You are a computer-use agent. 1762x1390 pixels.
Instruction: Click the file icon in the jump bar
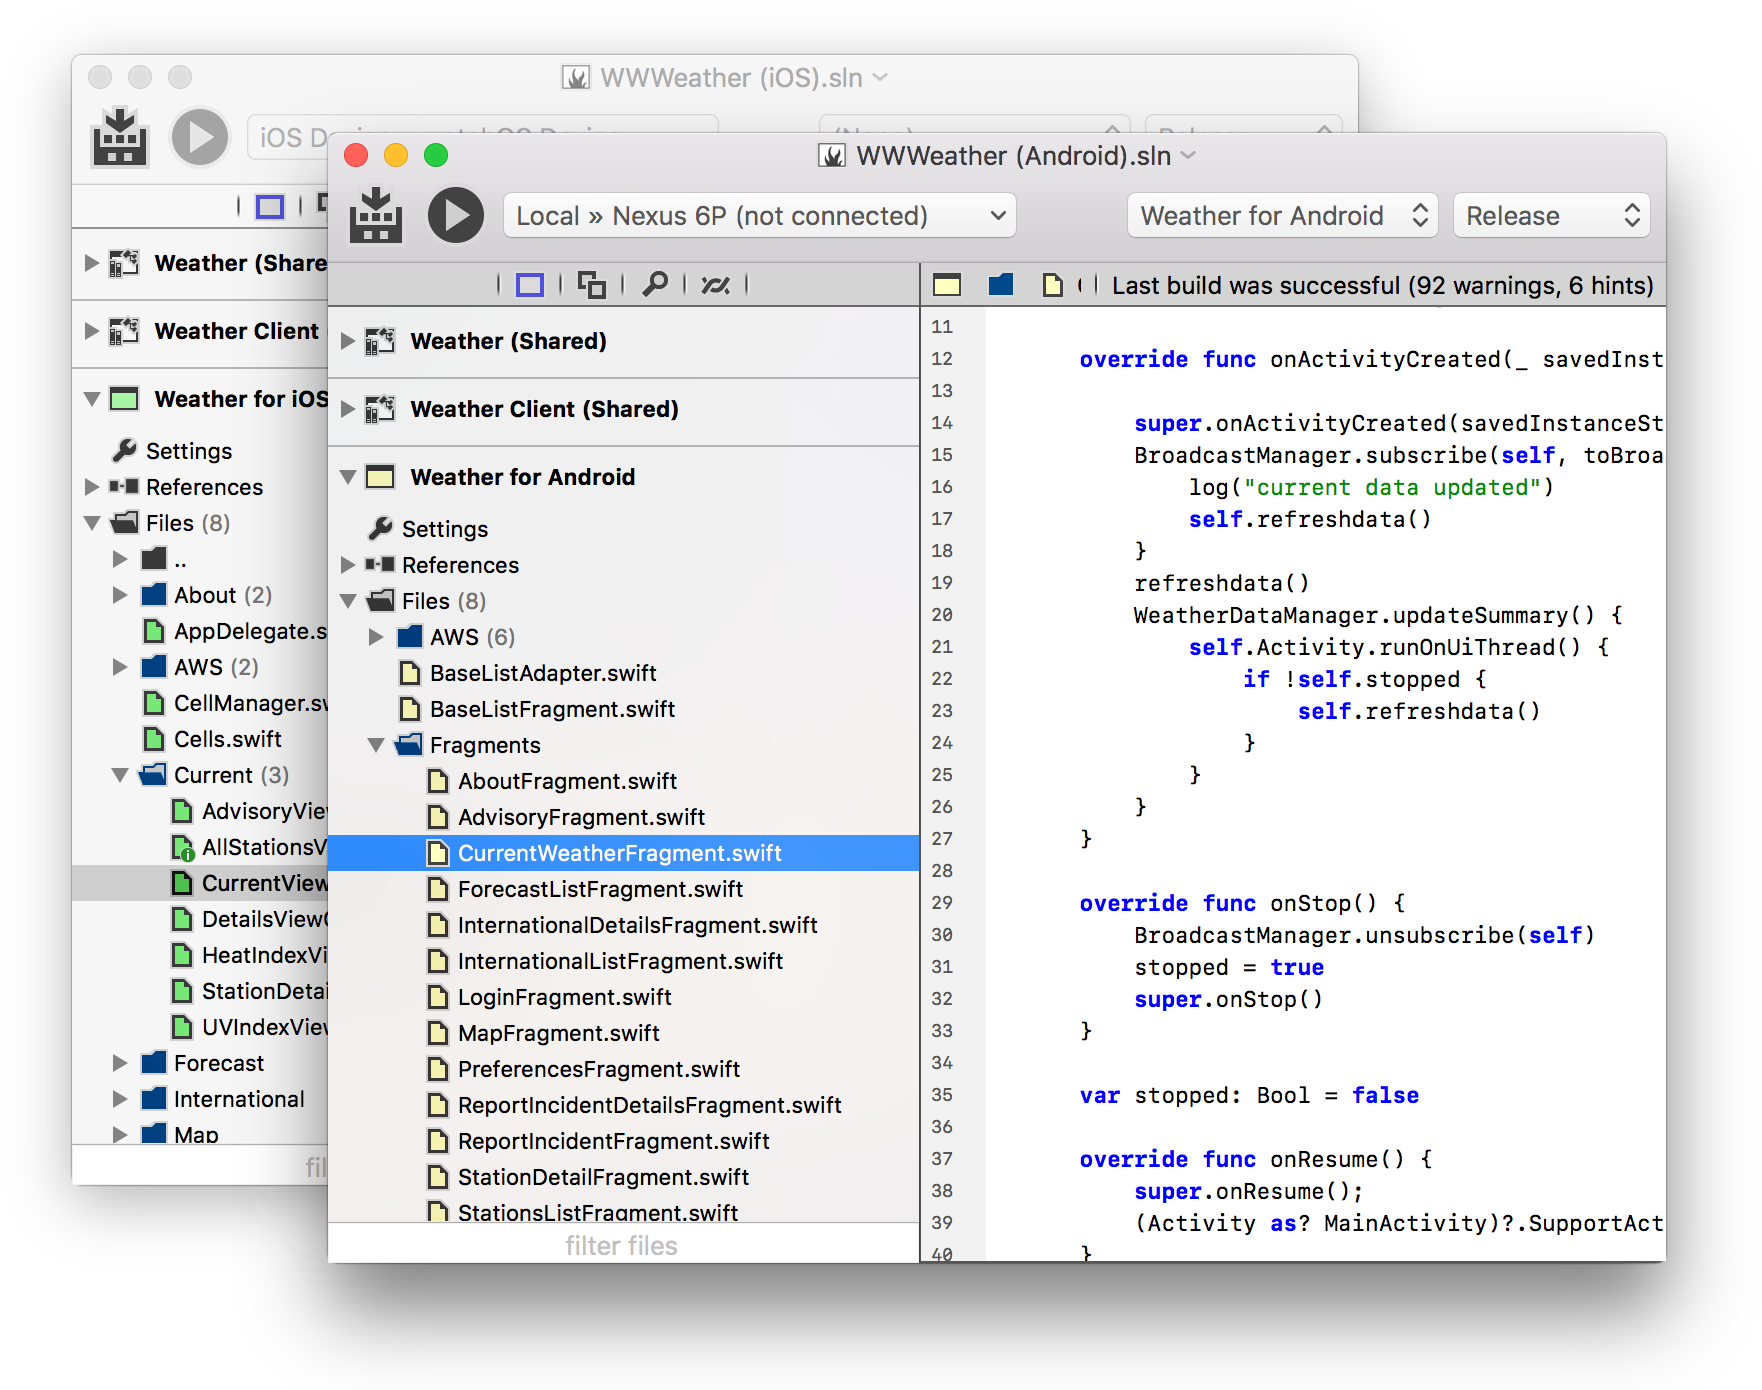pyautogui.click(x=1052, y=285)
